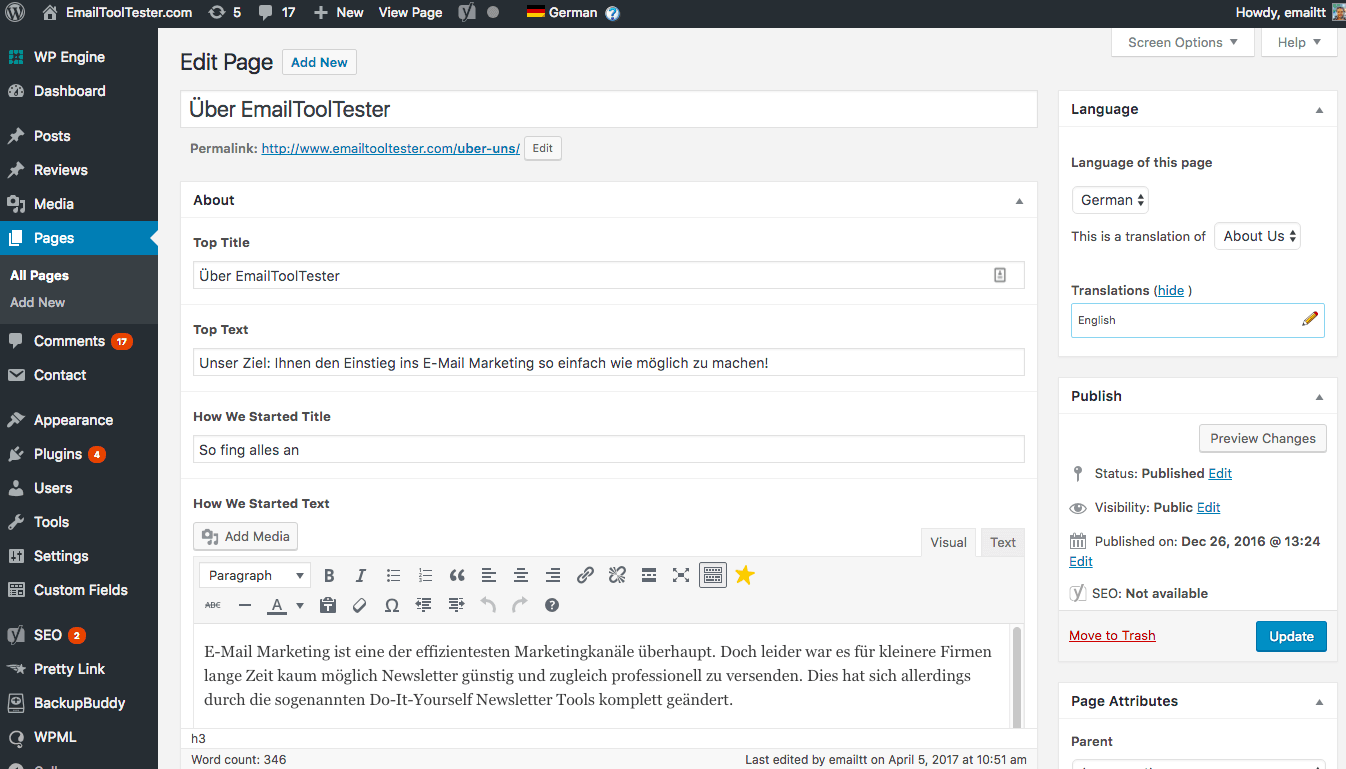Align text right in editor
This screenshot has height=769, width=1346.
(553, 575)
